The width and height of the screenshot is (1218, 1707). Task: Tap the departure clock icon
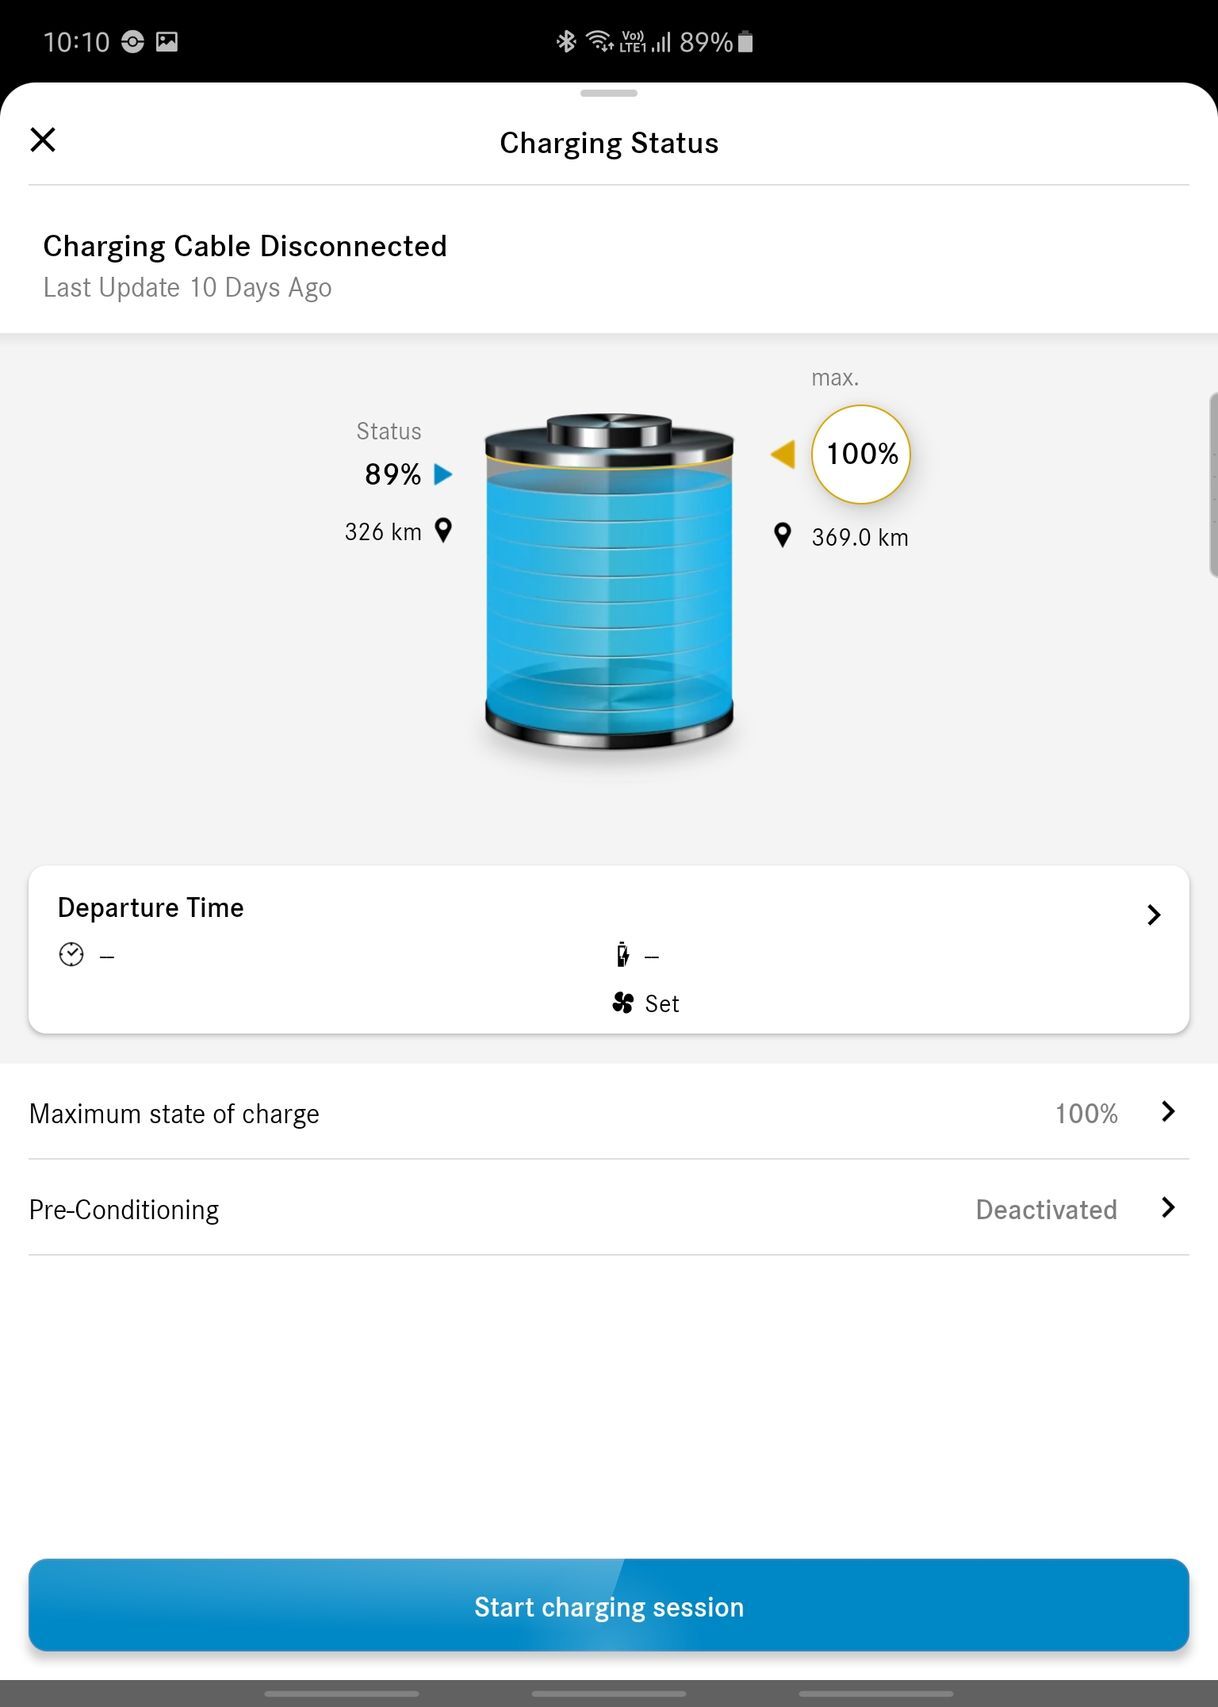click(71, 955)
